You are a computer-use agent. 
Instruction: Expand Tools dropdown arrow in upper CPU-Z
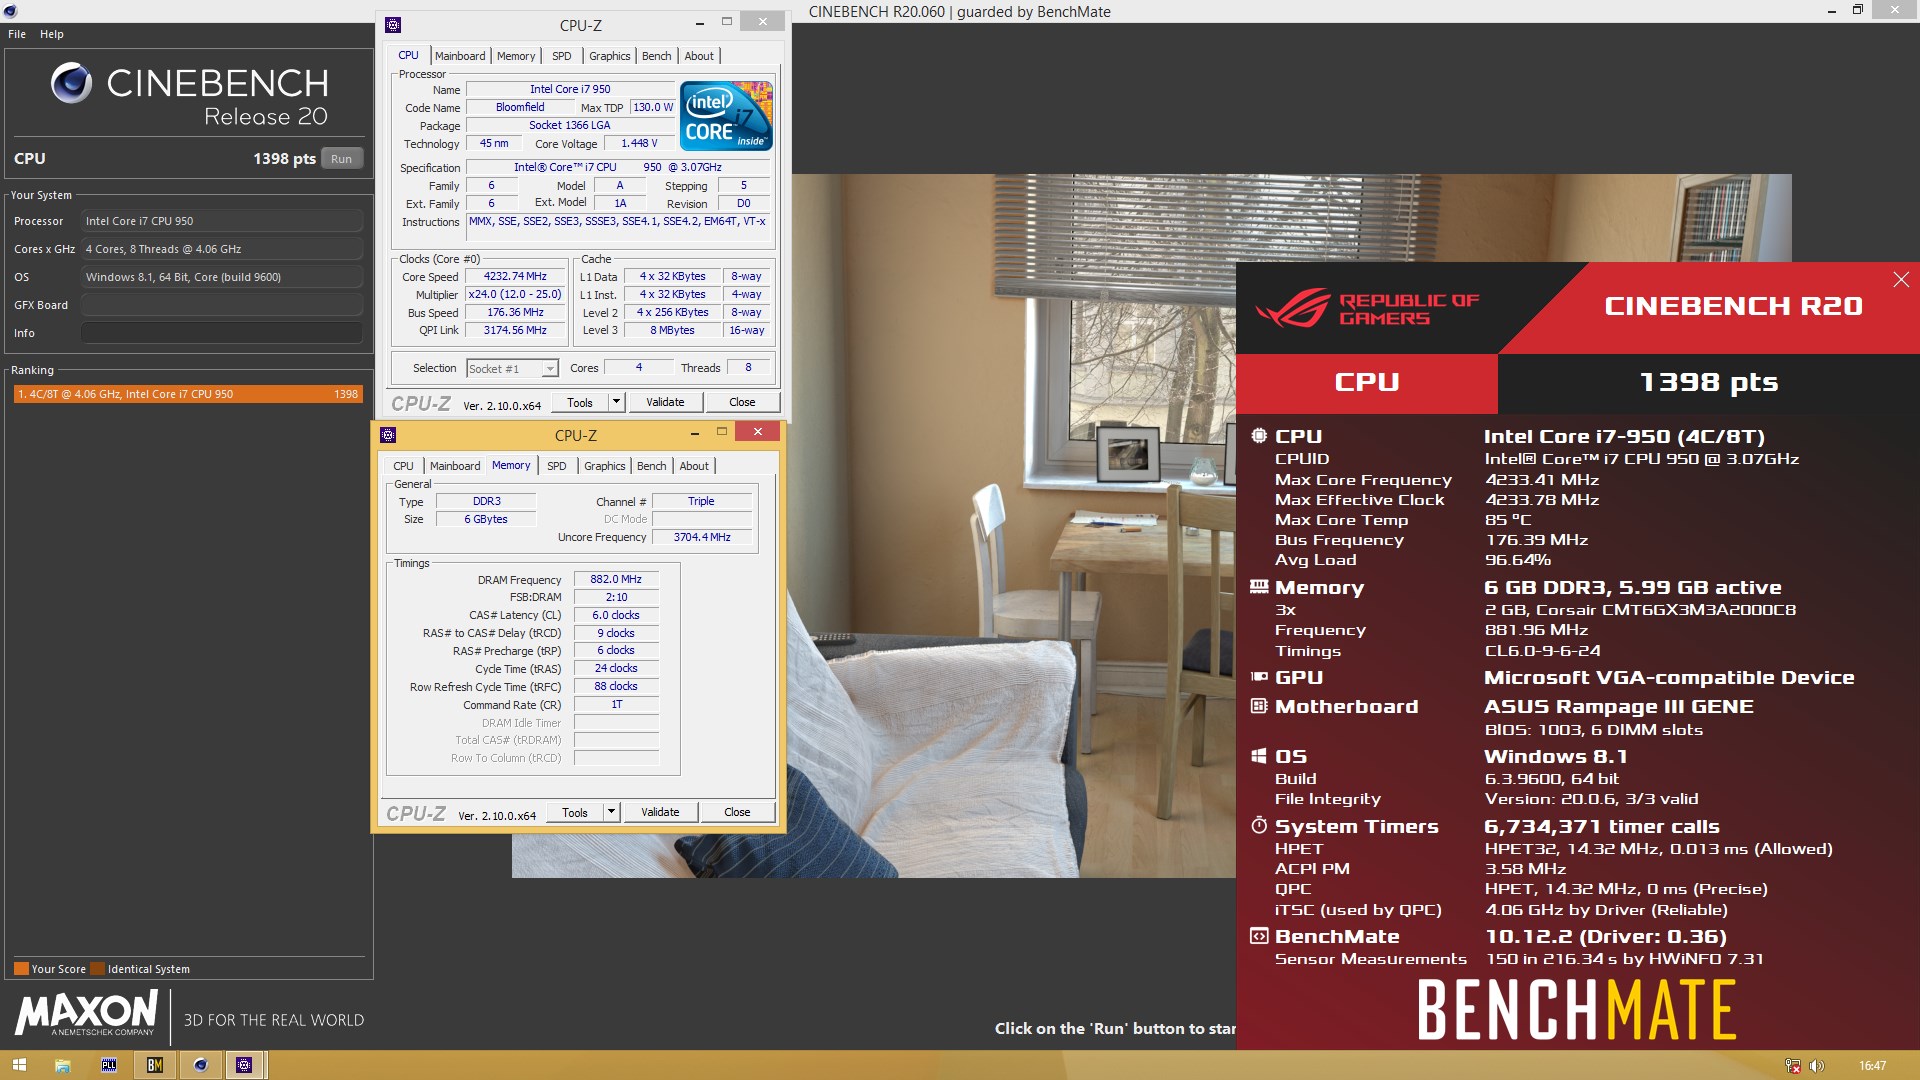point(616,402)
